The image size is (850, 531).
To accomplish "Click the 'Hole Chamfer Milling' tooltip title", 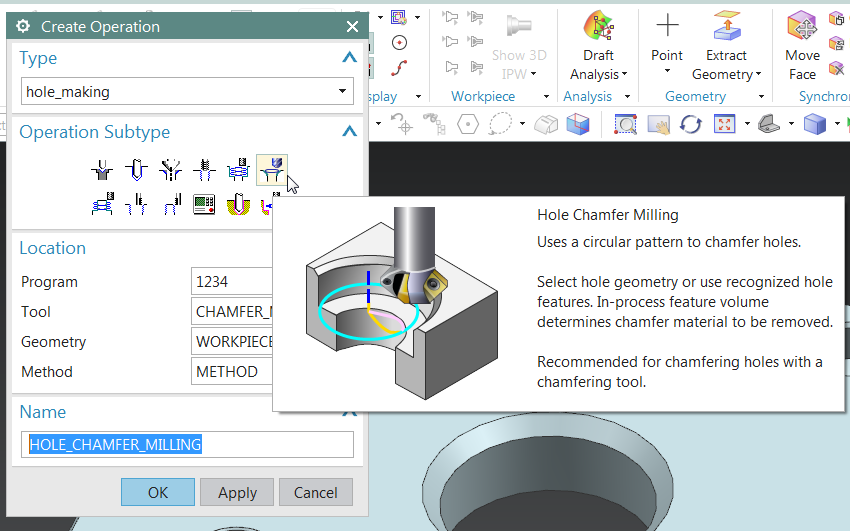I will (608, 215).
